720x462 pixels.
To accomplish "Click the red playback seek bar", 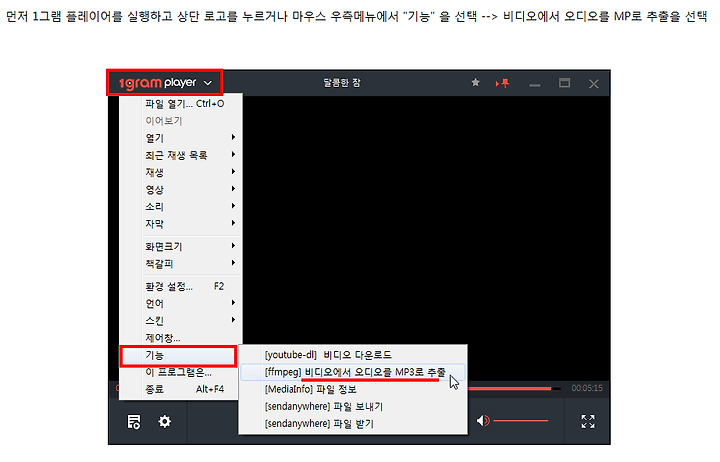I will [514, 389].
